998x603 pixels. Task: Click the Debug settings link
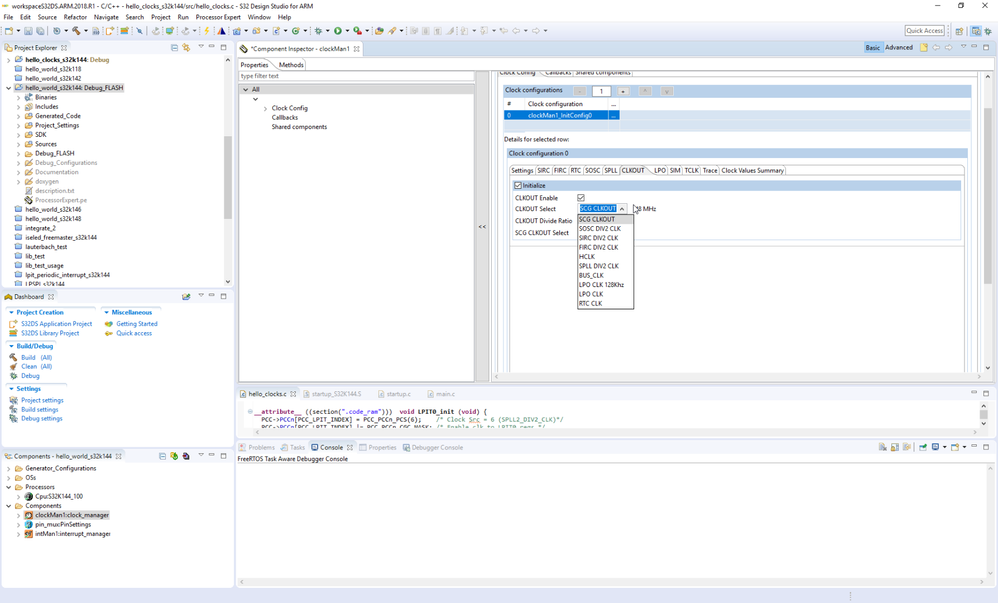(x=41, y=418)
